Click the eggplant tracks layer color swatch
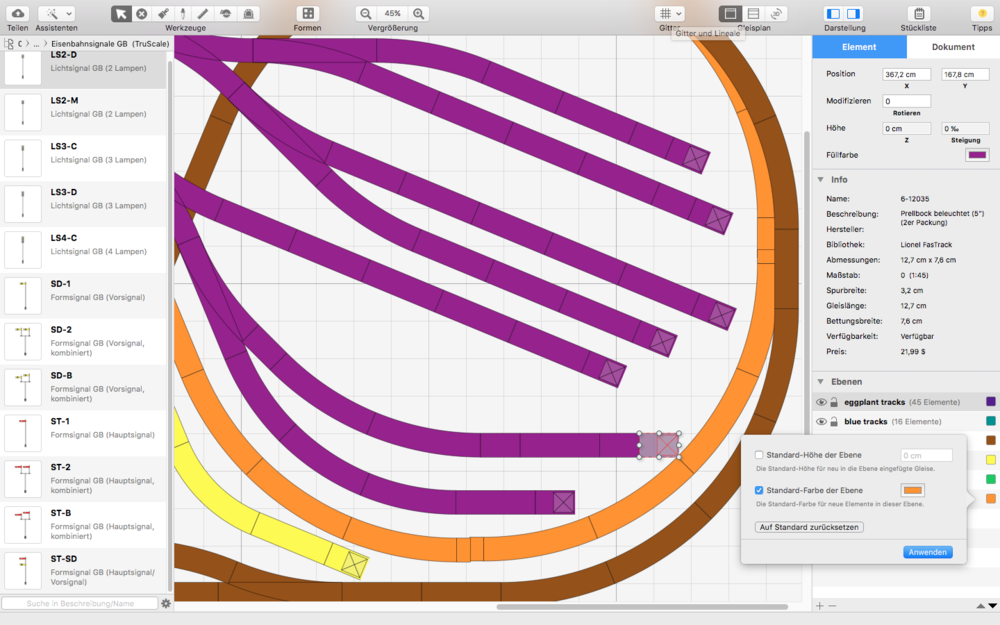Image resolution: width=1000 pixels, height=625 pixels. pyautogui.click(x=990, y=402)
